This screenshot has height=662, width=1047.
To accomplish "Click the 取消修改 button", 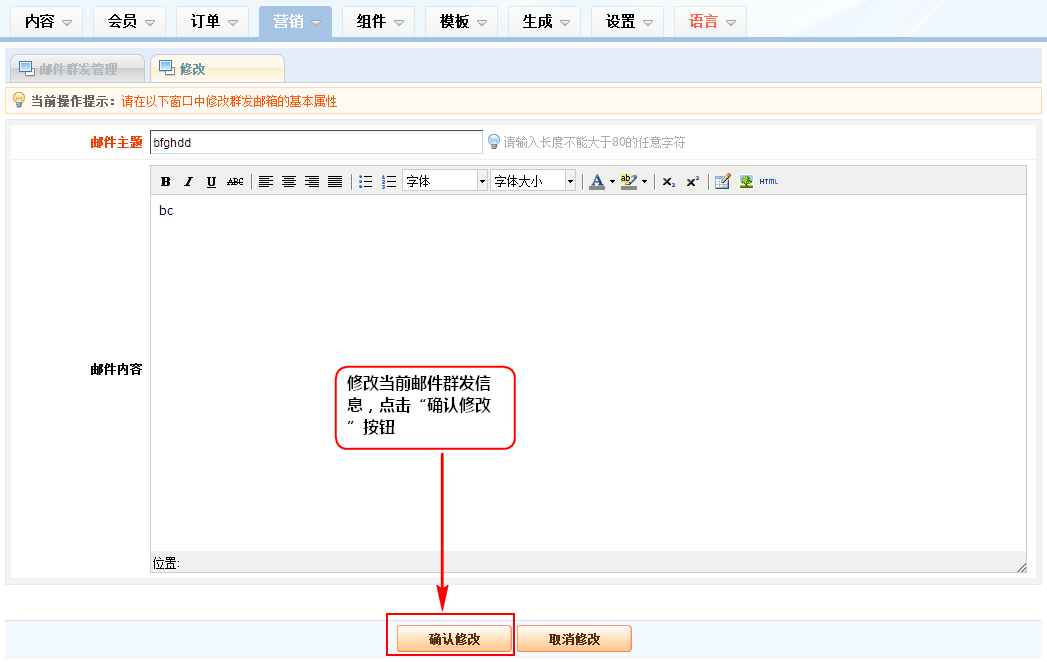I will [574, 639].
